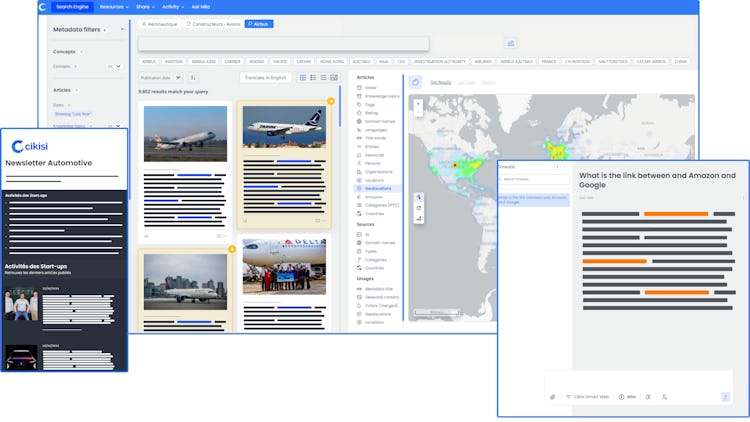Open the Activity menu
750x422 pixels.
tap(173, 7)
